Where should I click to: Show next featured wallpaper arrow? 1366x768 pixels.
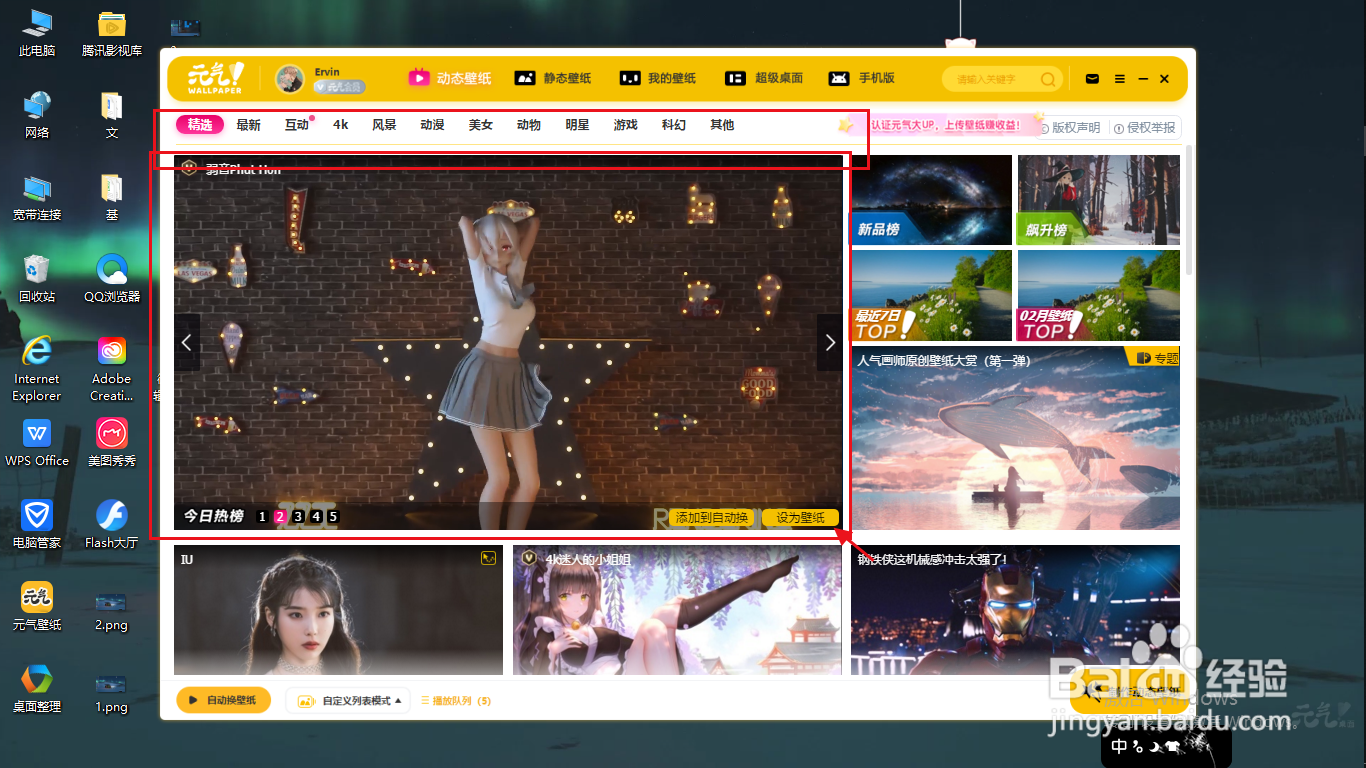830,342
